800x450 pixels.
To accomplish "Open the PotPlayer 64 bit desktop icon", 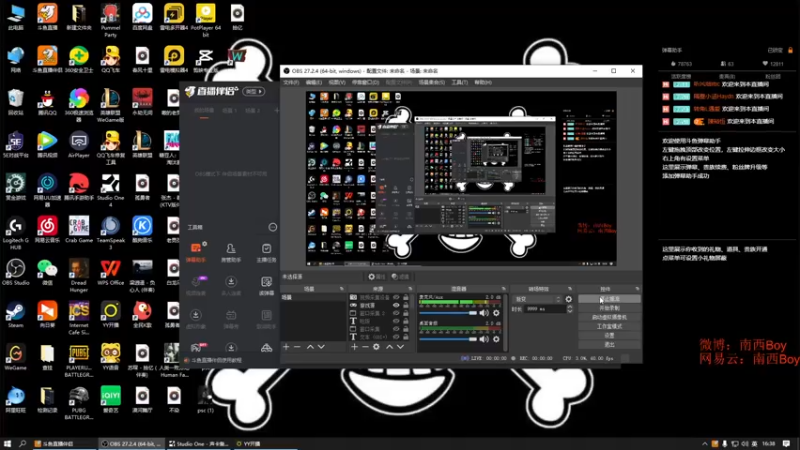I will click(x=205, y=20).
